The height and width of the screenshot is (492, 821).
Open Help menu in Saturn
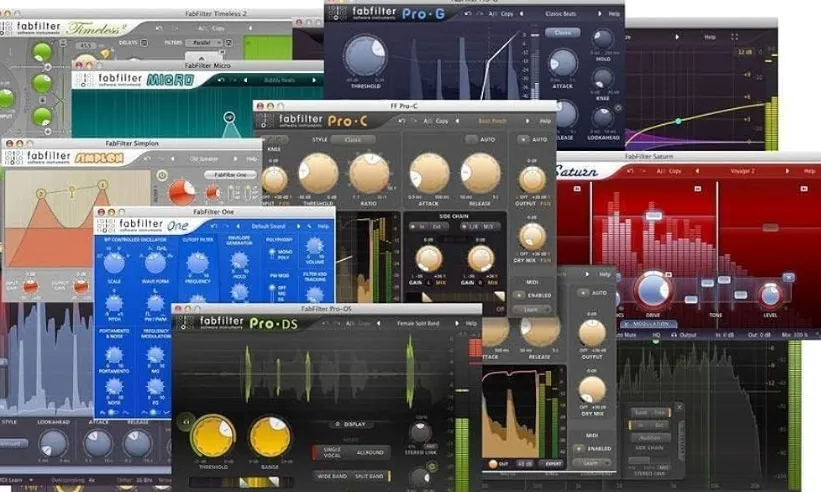click(809, 171)
